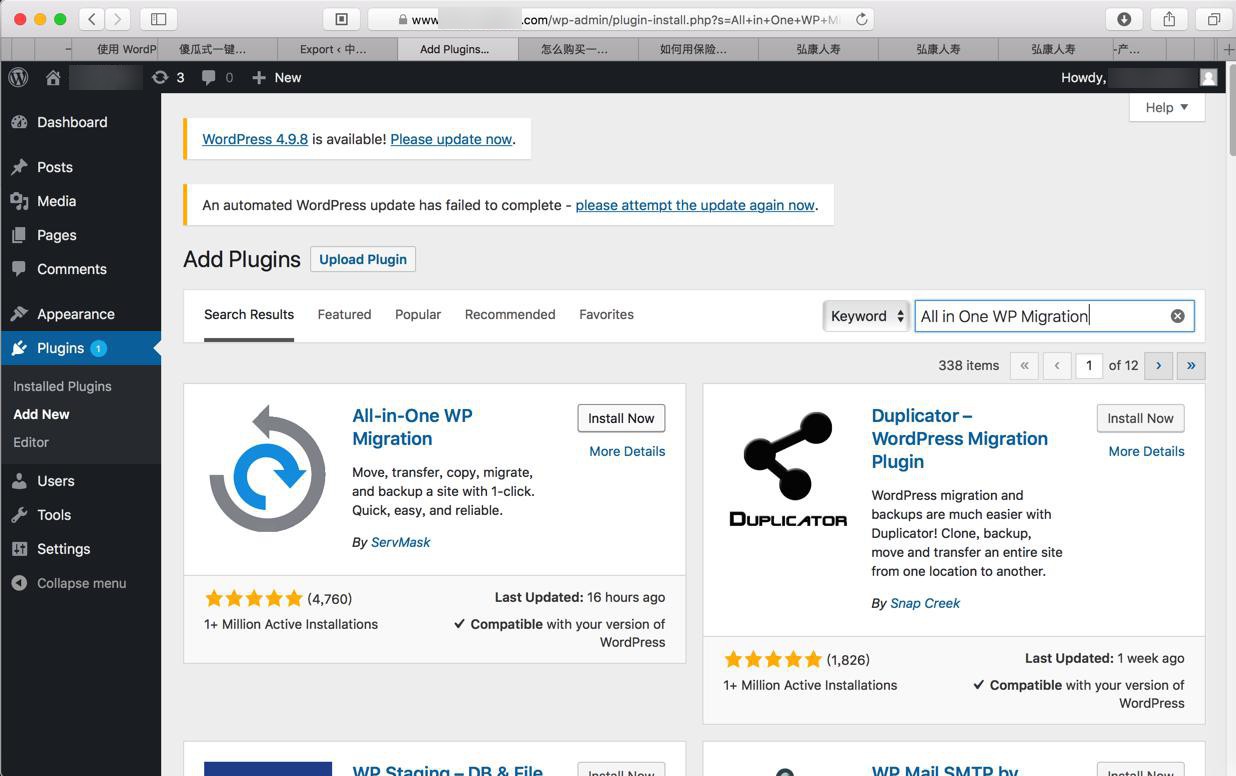Open the Keyword search type dropdown
This screenshot has height=776, width=1236.
[866, 316]
